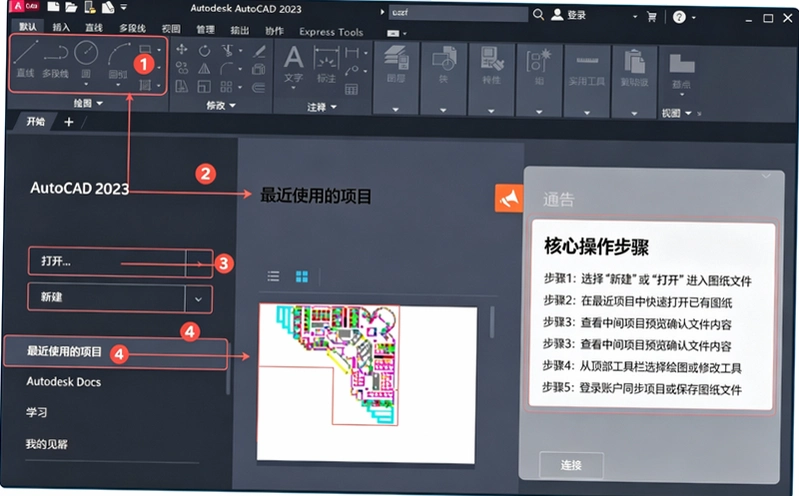Click the 连接 button in the 通告 panel
The height and width of the screenshot is (496, 799).
click(571, 465)
